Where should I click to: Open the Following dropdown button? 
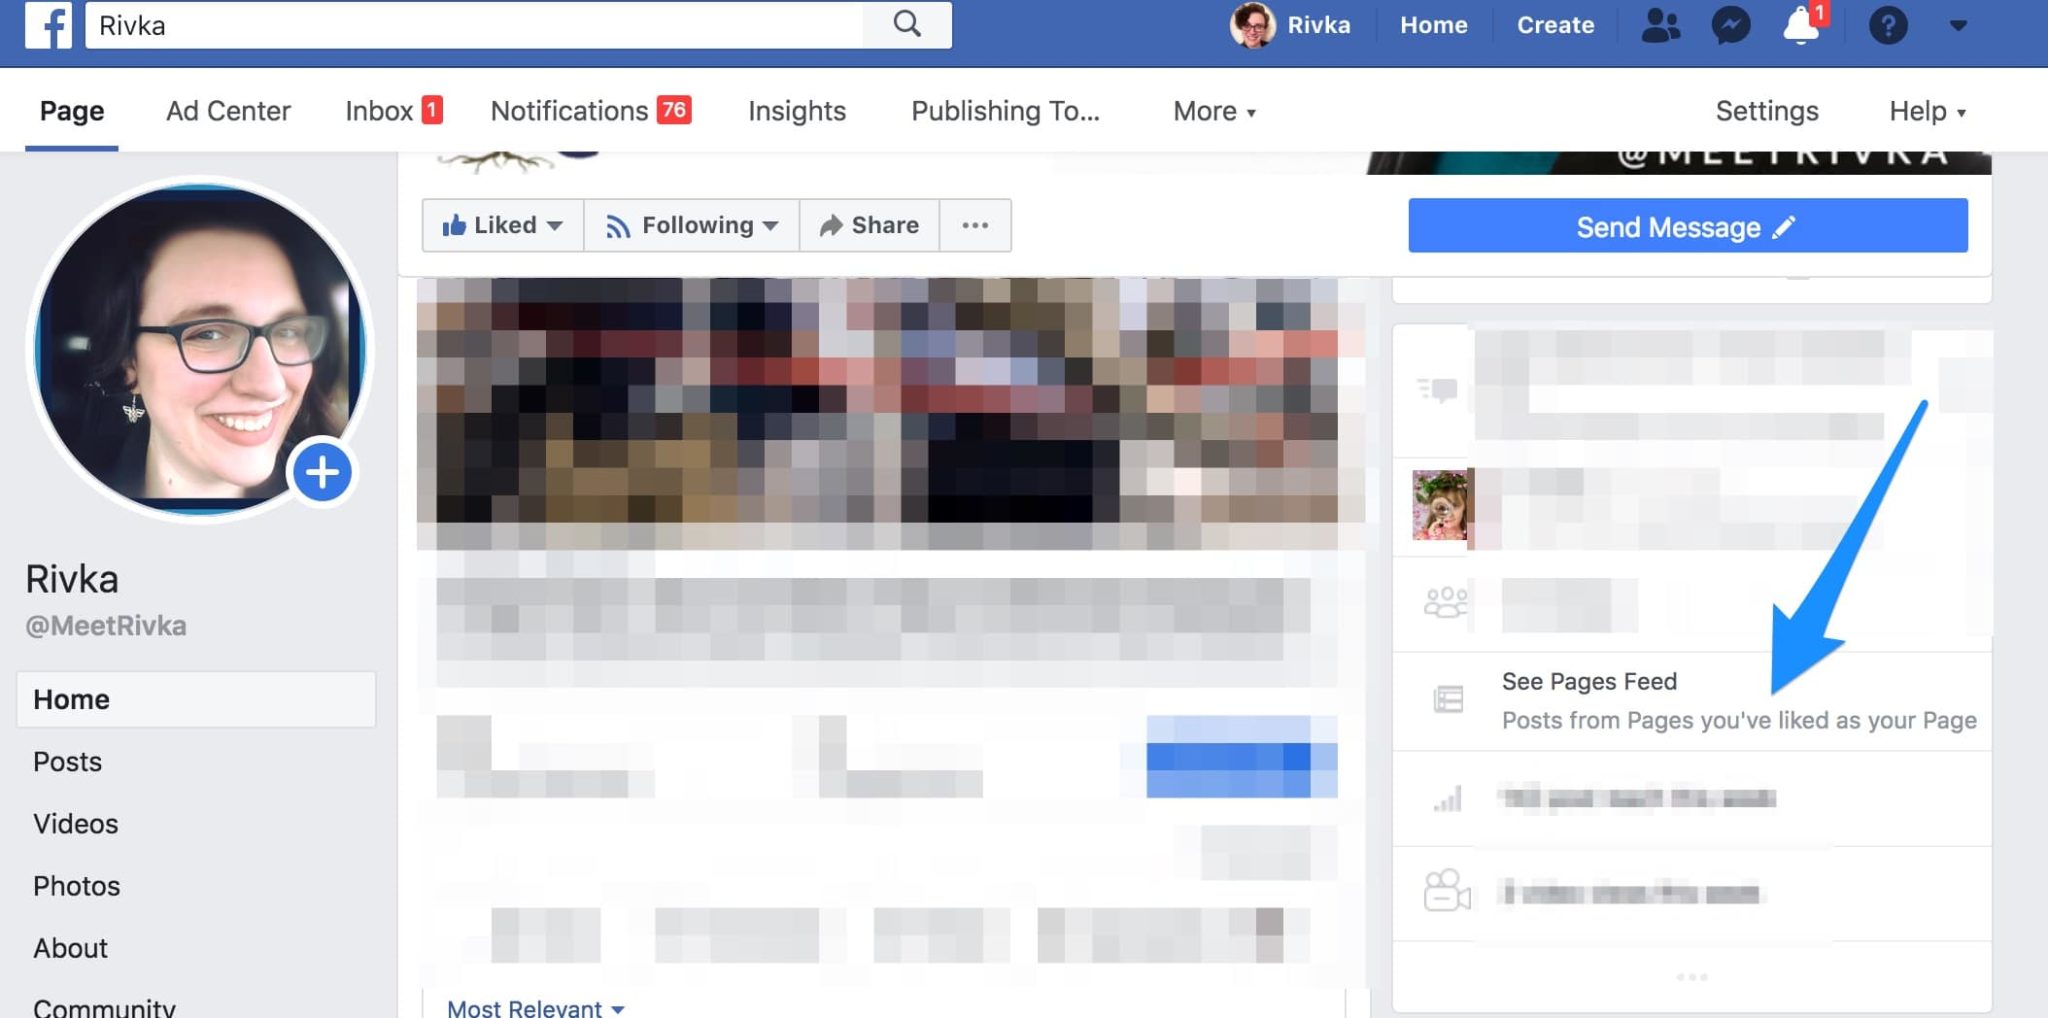[x=691, y=225]
